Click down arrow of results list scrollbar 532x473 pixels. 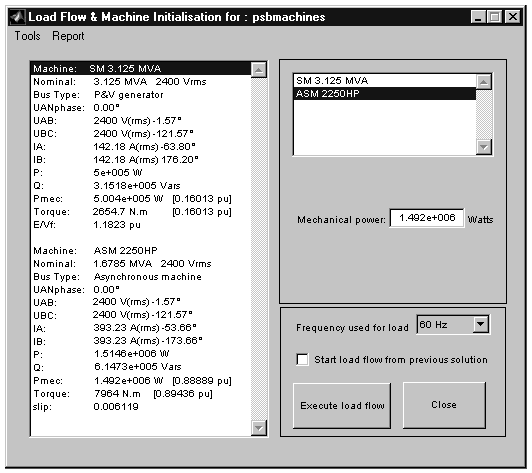(x=259, y=428)
